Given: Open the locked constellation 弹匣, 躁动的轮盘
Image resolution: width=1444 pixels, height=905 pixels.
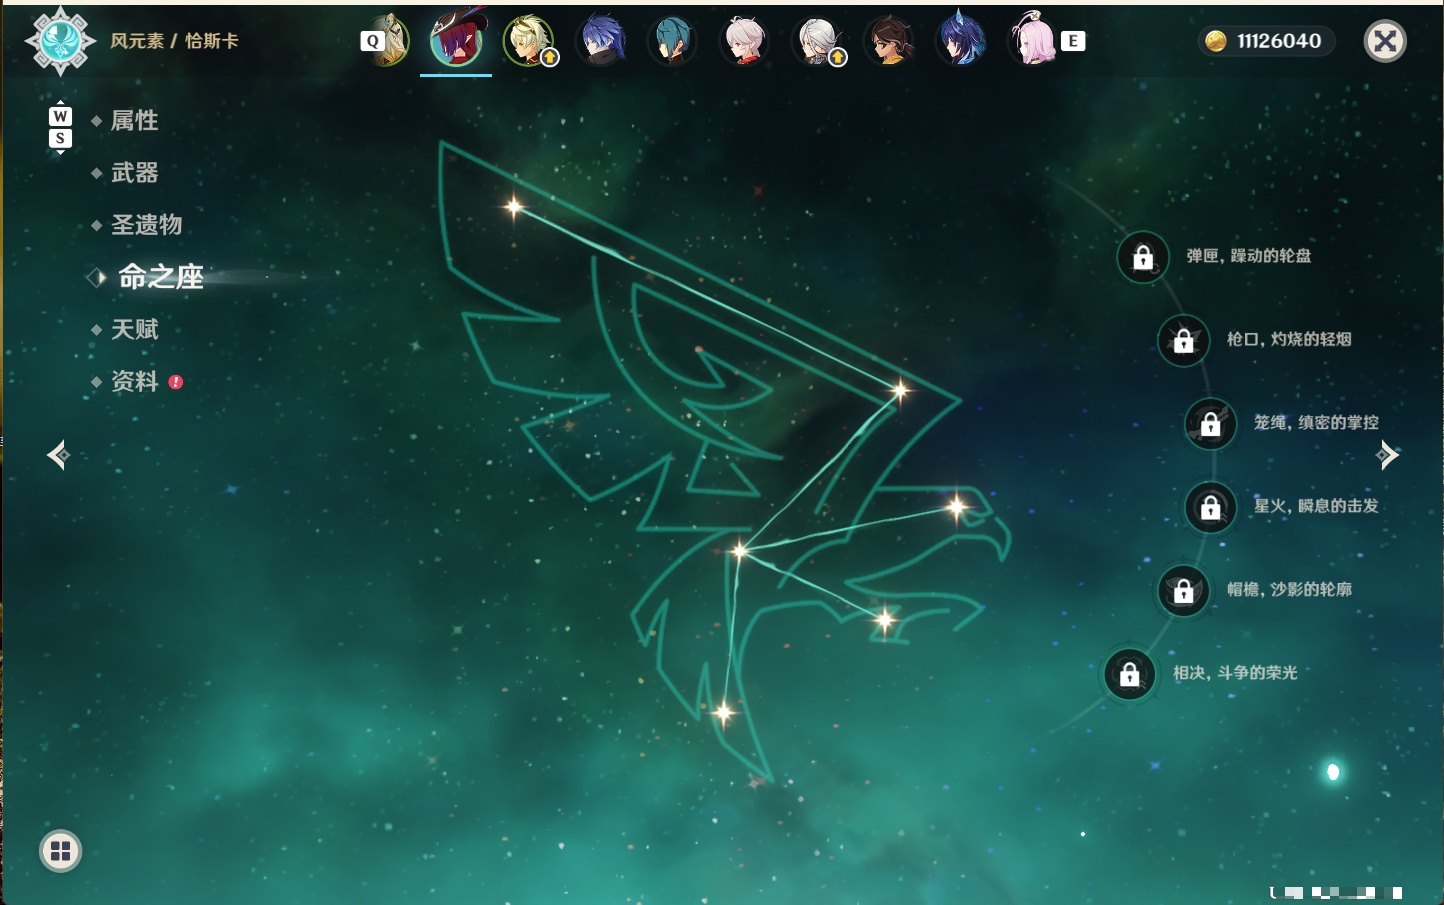Looking at the screenshot, I should tap(1143, 258).
